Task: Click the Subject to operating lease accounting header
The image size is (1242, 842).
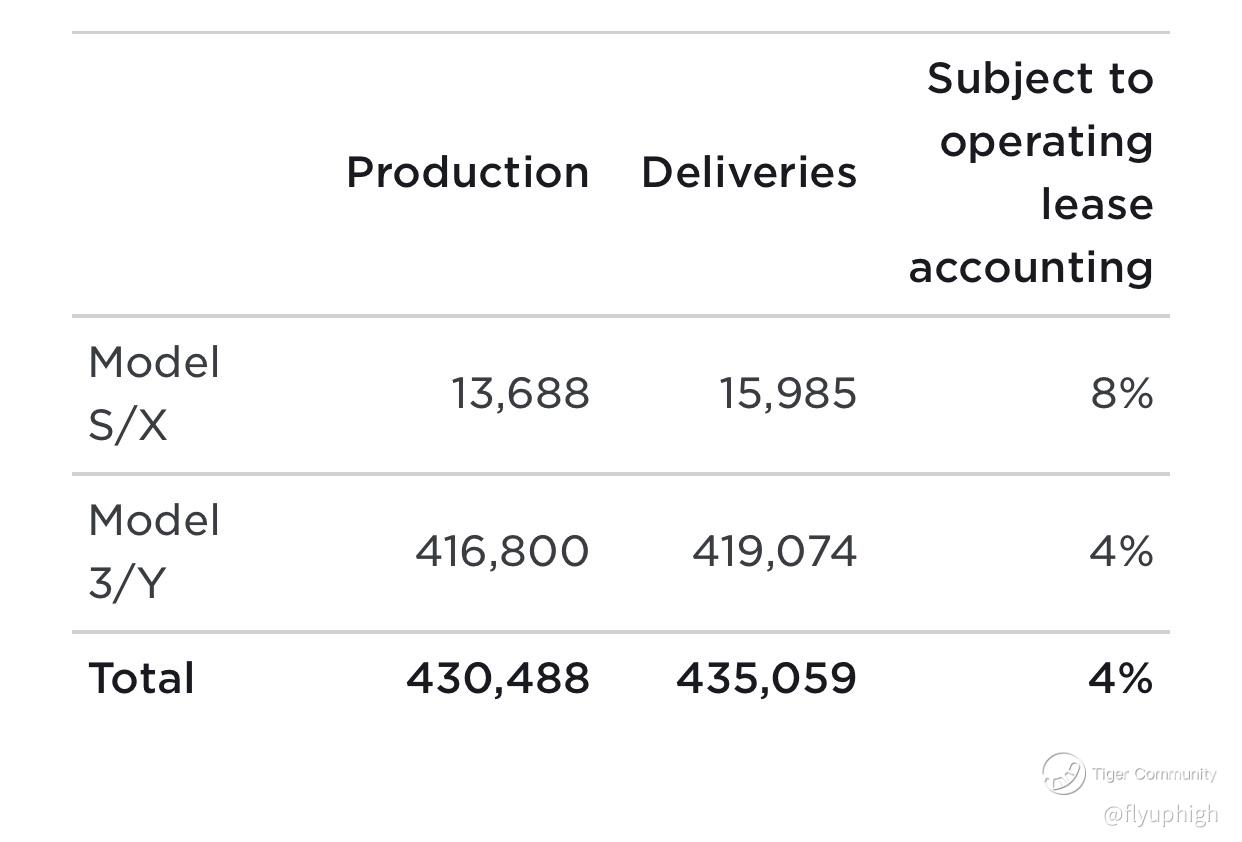Action: click(x=1031, y=173)
